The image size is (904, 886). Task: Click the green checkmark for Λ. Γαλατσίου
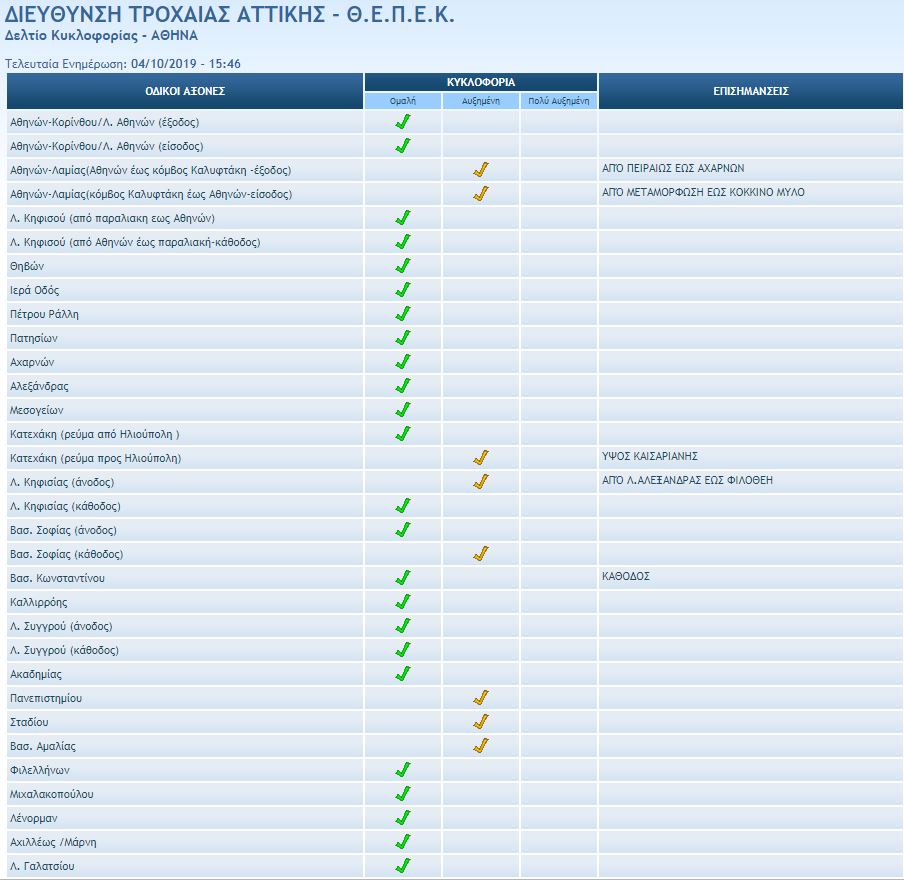tap(403, 866)
